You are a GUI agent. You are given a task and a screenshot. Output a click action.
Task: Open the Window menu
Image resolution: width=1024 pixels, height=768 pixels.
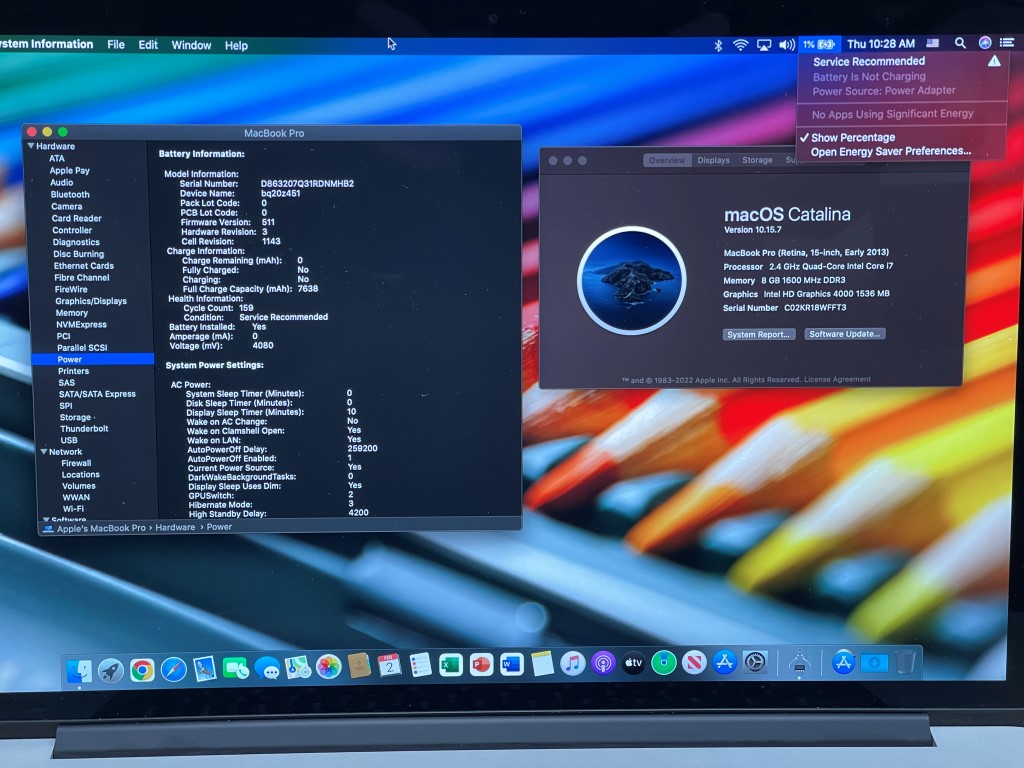(x=191, y=45)
